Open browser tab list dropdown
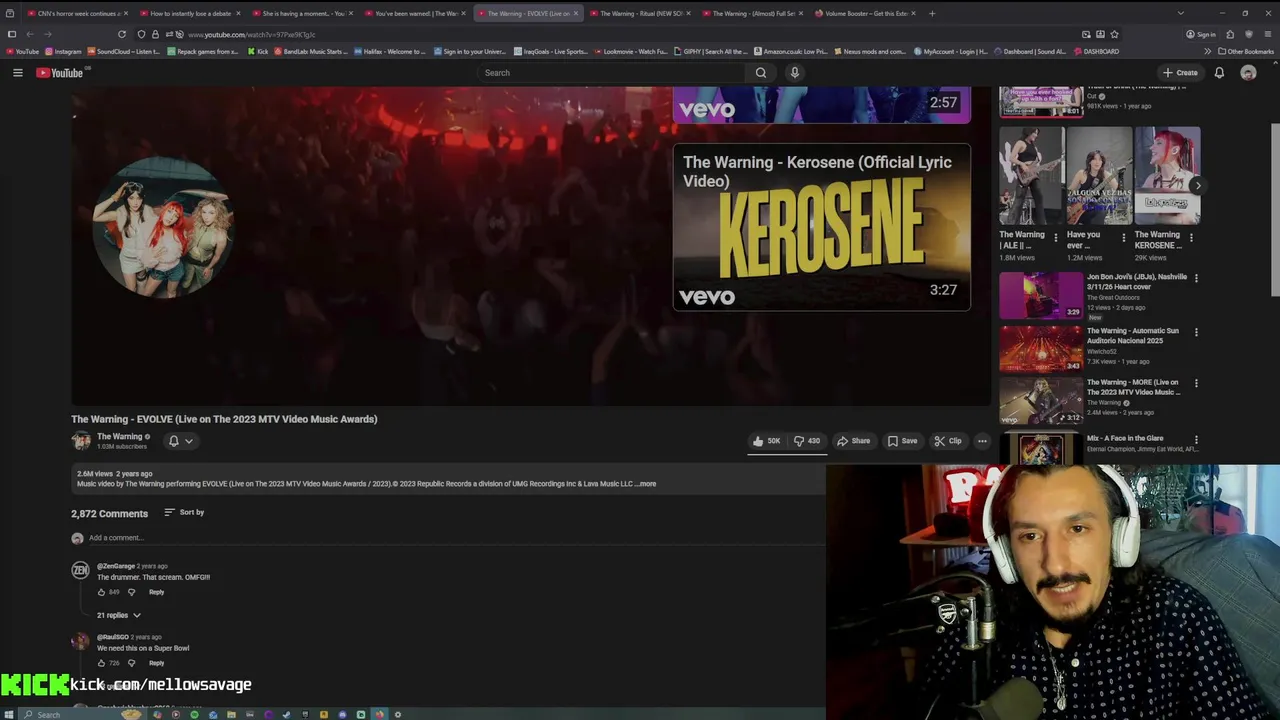 click(x=1180, y=13)
